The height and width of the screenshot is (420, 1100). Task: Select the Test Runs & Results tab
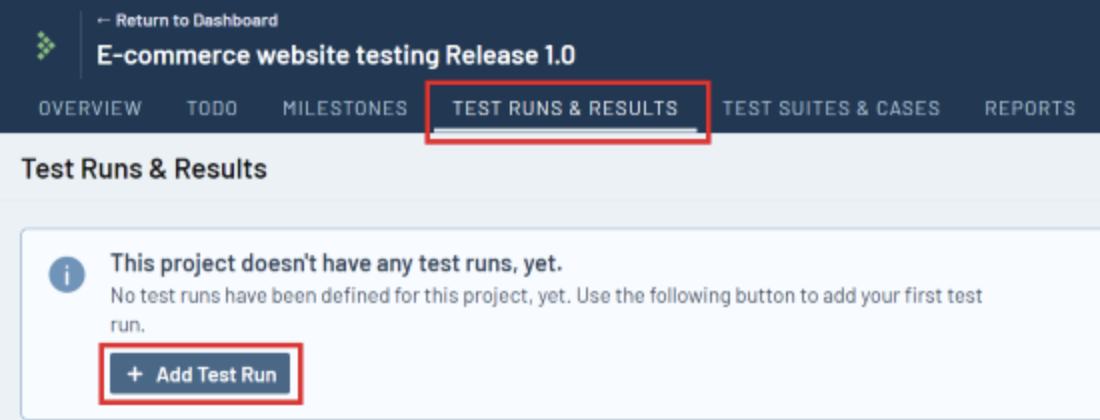[565, 108]
